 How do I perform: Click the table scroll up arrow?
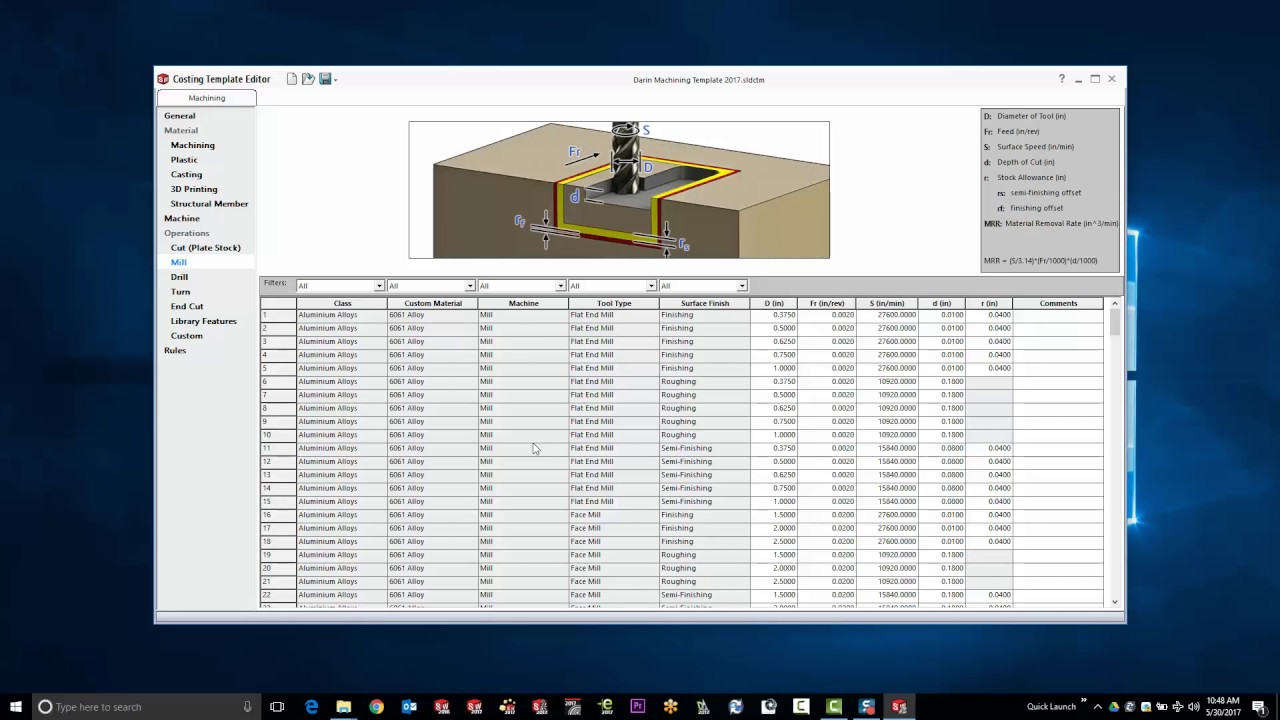coord(1114,303)
